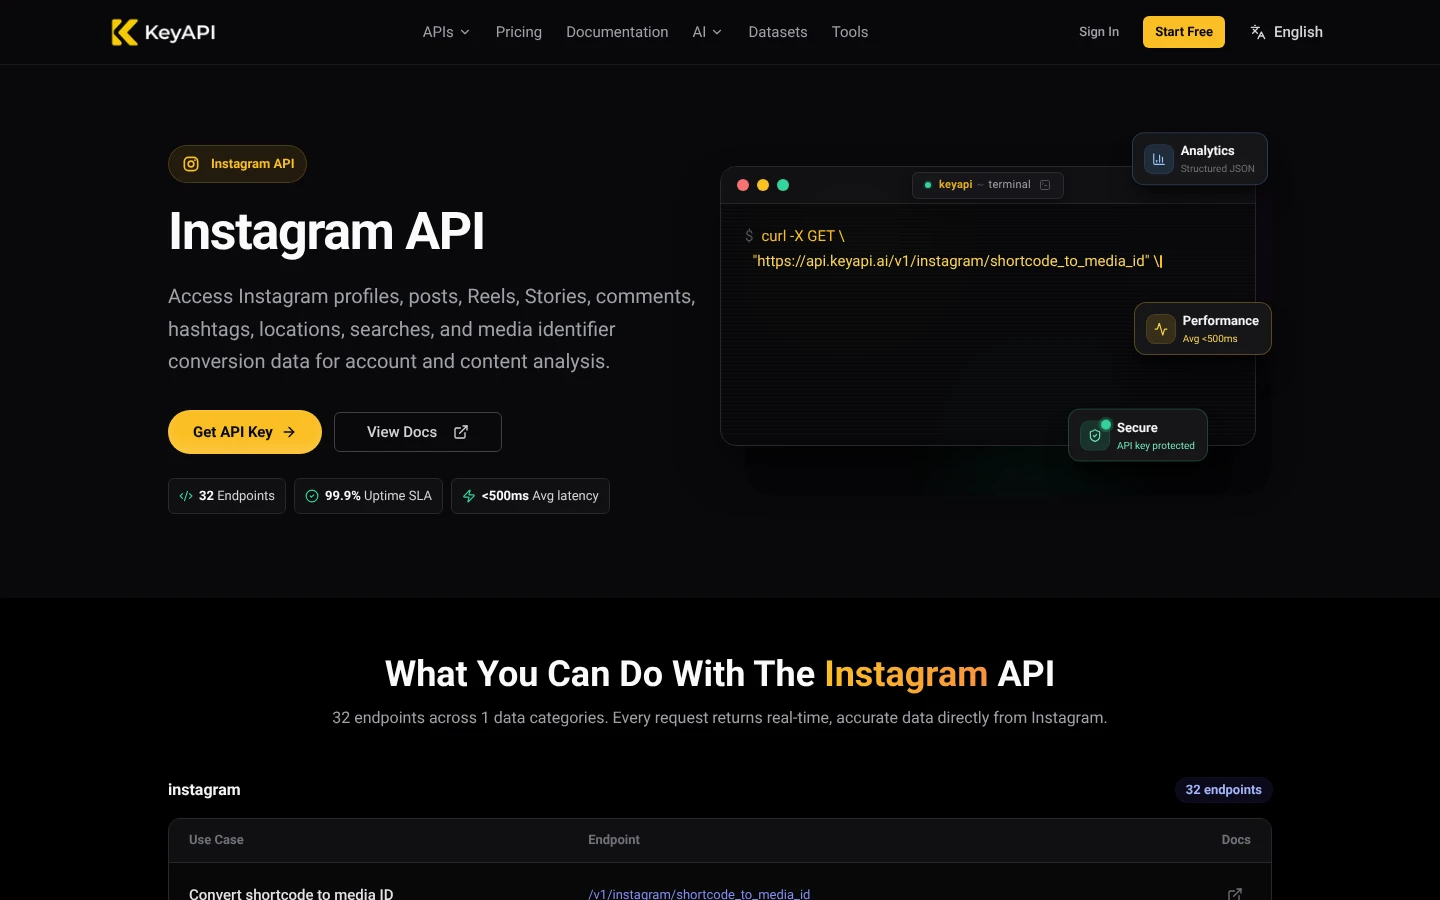Click the checkmark icon beside 99.9% Uptime SLA
1440x900 pixels.
click(312, 496)
